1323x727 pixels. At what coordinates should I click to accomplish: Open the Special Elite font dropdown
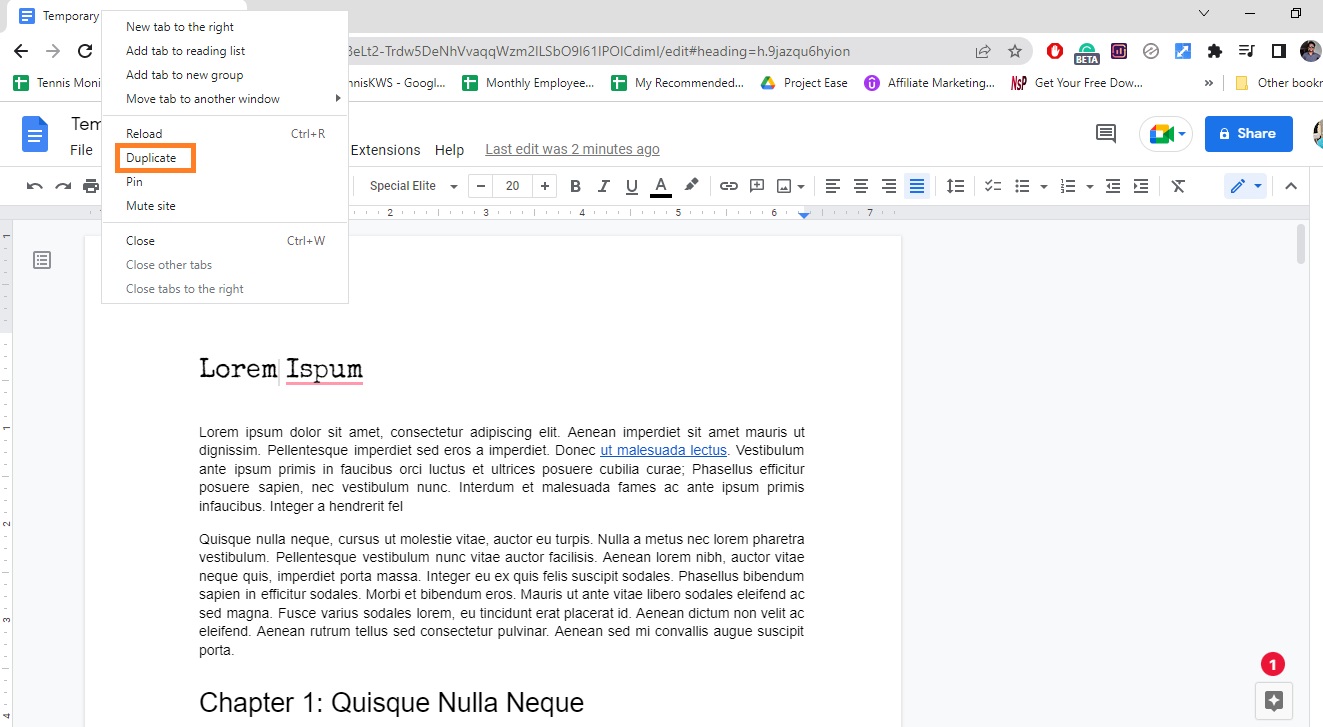point(410,185)
